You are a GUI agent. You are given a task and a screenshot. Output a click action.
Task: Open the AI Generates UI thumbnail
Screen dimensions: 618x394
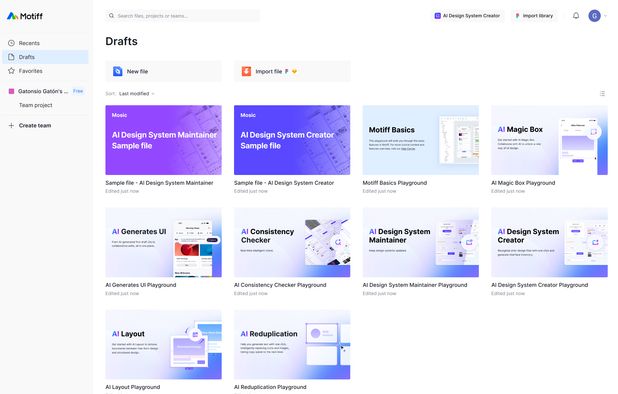click(163, 242)
